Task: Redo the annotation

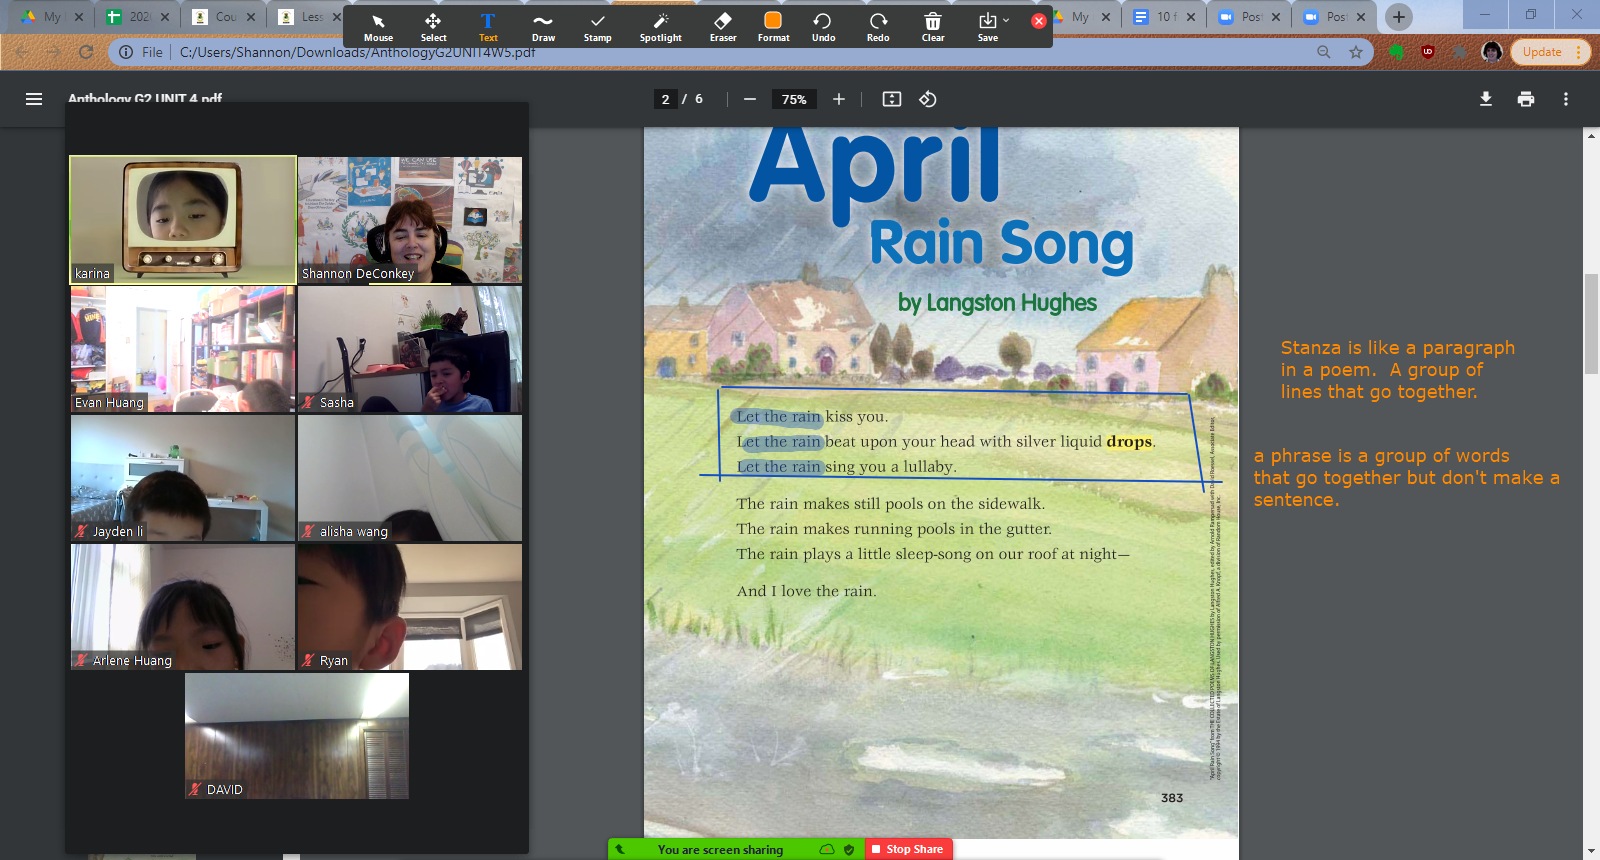Action: coord(878,27)
